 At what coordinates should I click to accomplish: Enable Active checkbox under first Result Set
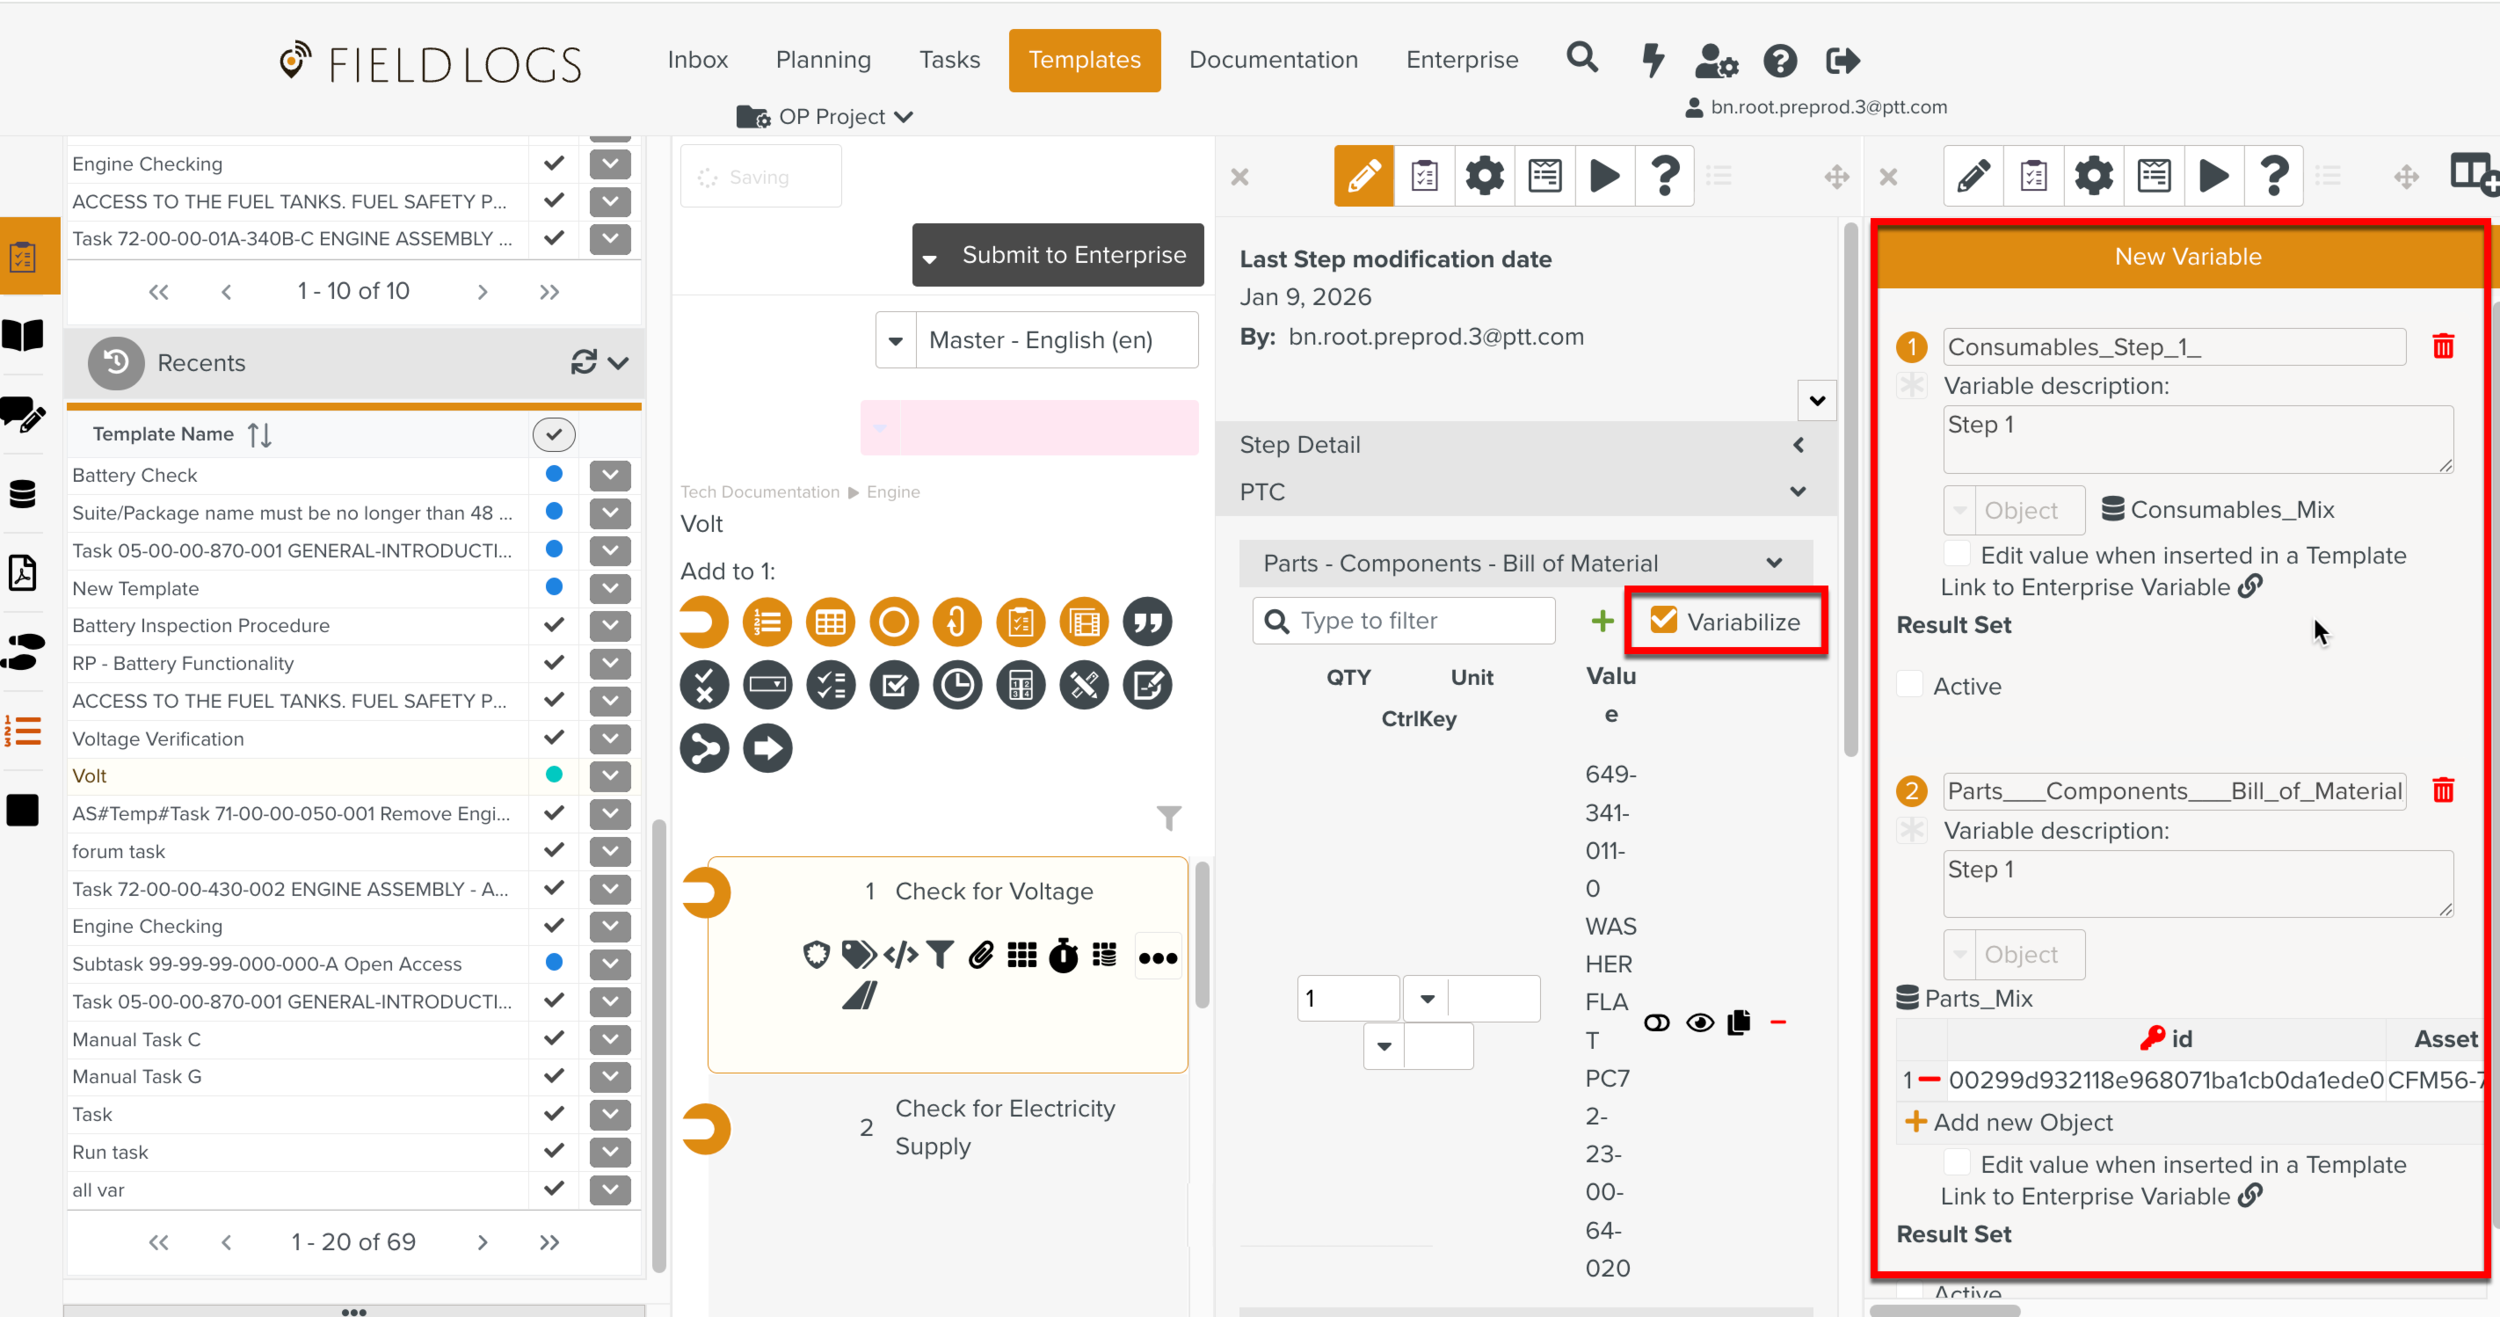(x=1910, y=685)
